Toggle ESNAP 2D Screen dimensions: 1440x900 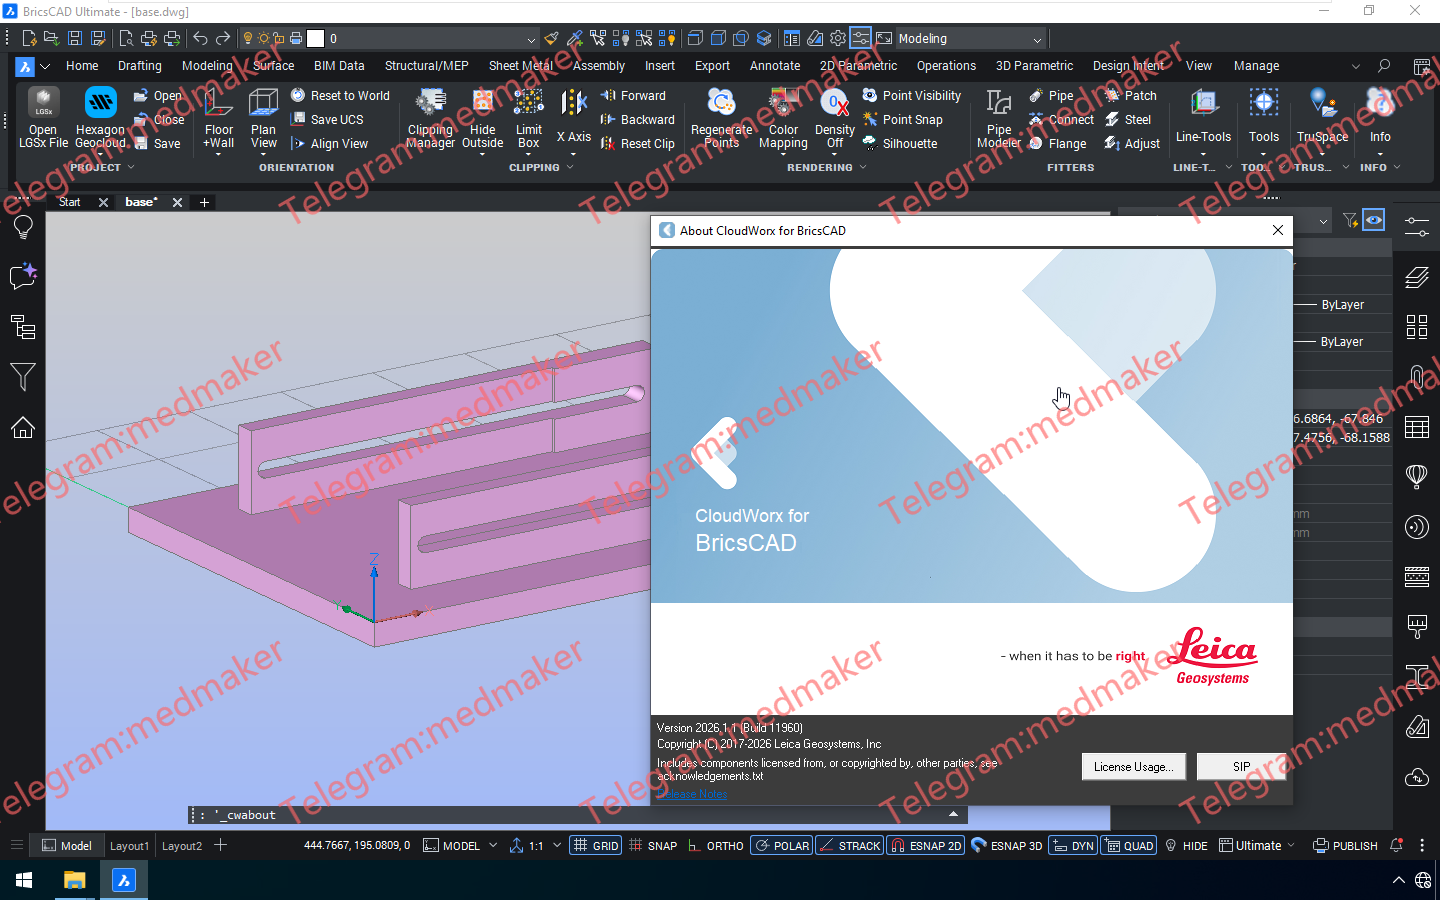point(925,845)
